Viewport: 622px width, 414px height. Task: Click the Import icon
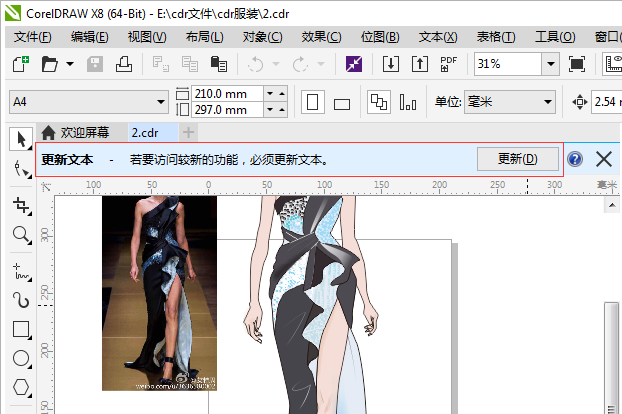391,64
